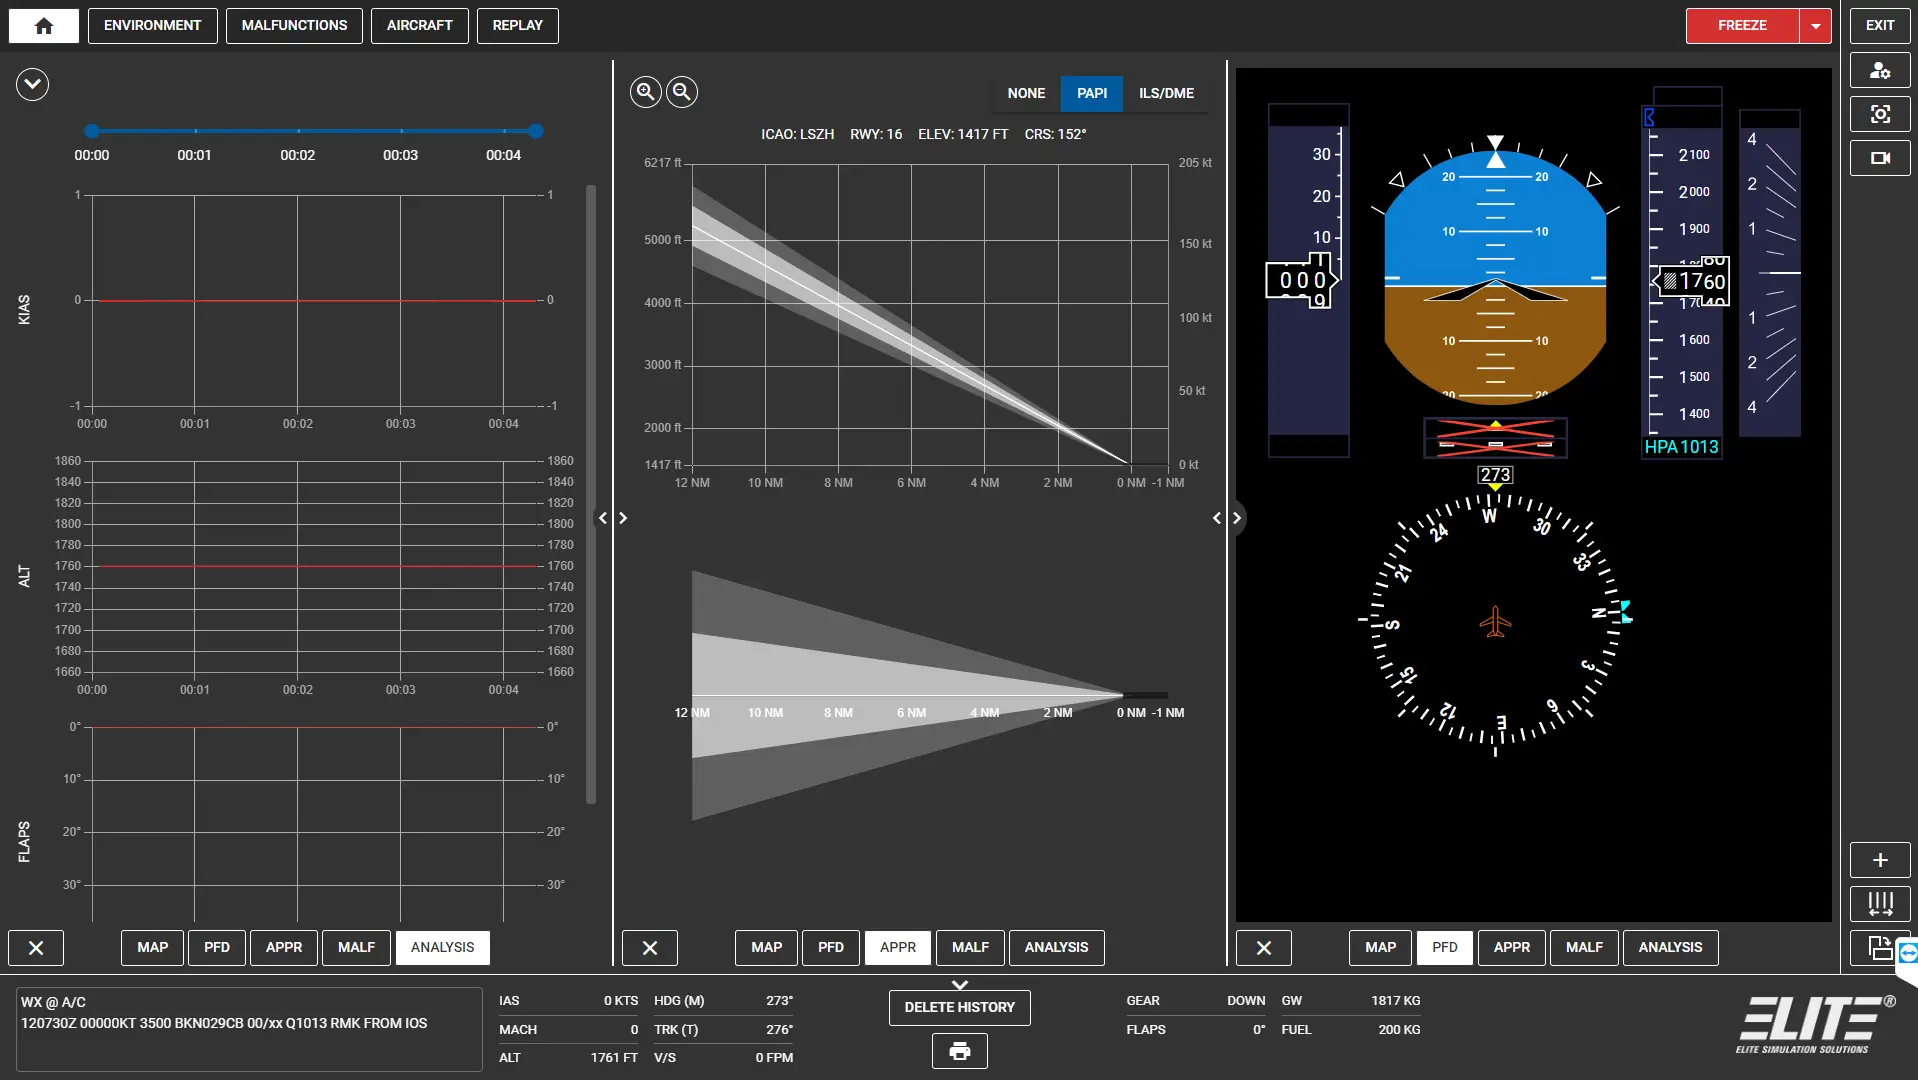
Task: Zoom out on the approach chart
Action: click(682, 92)
